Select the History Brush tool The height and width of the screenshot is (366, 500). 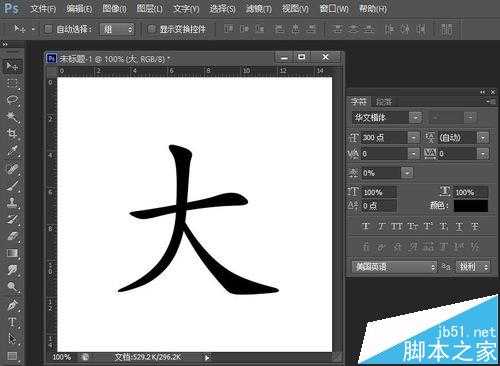click(x=12, y=219)
